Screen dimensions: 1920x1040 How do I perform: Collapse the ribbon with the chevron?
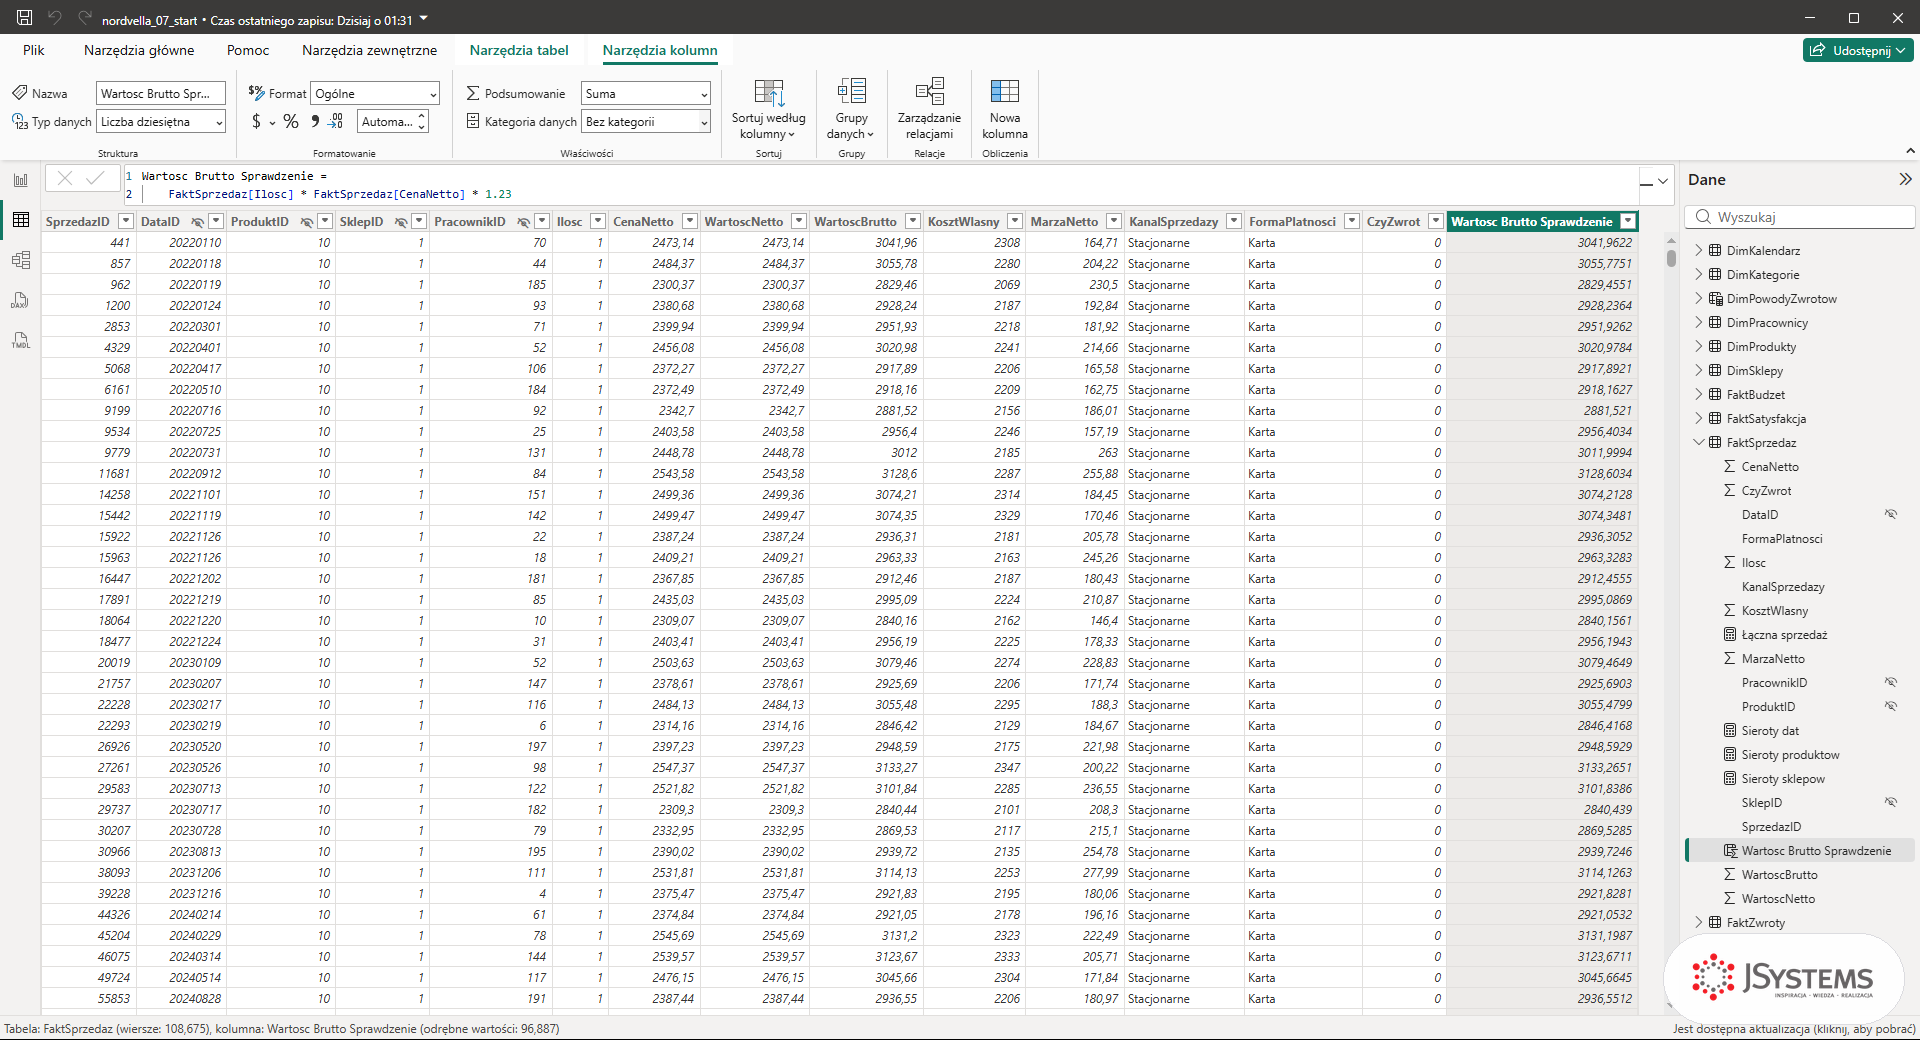tap(1909, 151)
